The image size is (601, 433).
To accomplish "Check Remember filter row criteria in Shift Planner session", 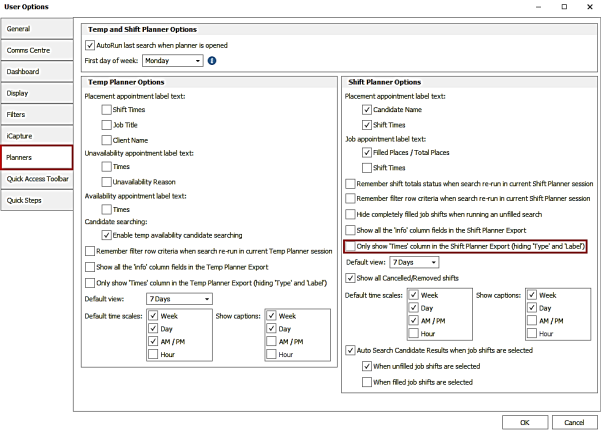I will [x=350, y=198].
